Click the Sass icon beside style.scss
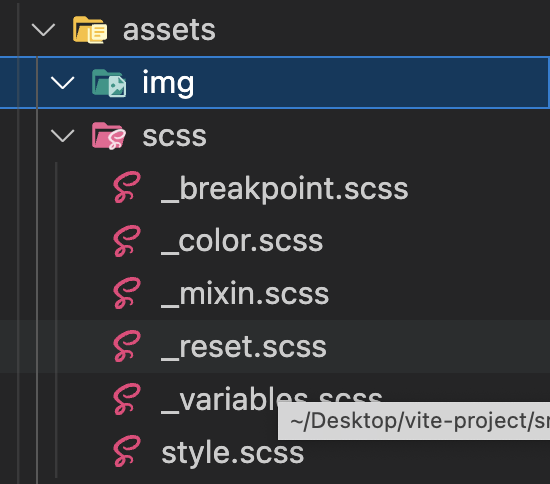 point(127,452)
